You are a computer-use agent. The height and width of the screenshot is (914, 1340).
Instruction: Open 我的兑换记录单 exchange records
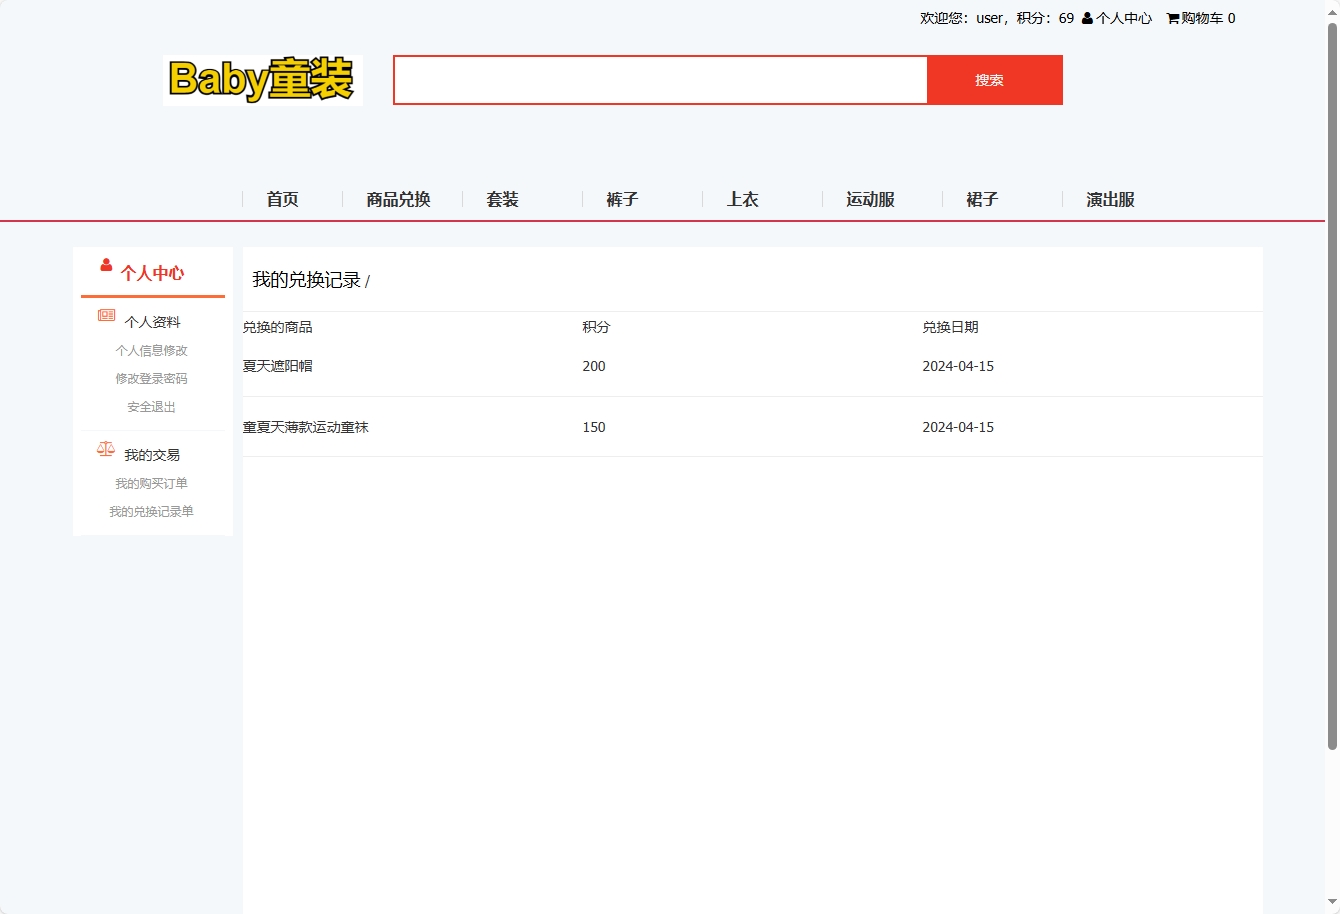tap(152, 511)
